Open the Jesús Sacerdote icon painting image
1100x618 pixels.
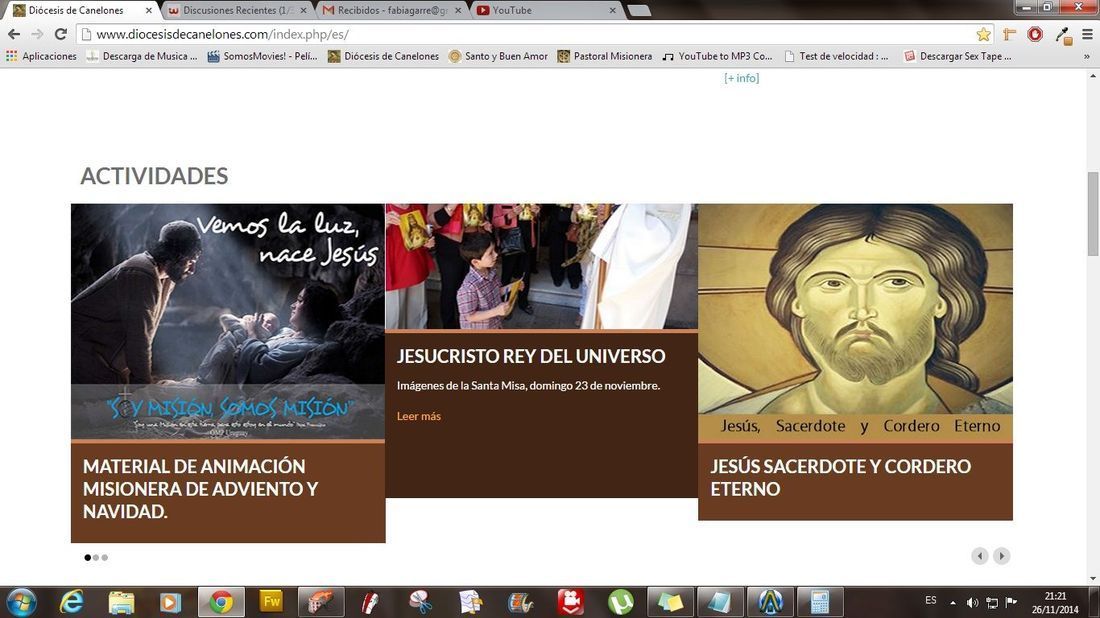(855, 322)
